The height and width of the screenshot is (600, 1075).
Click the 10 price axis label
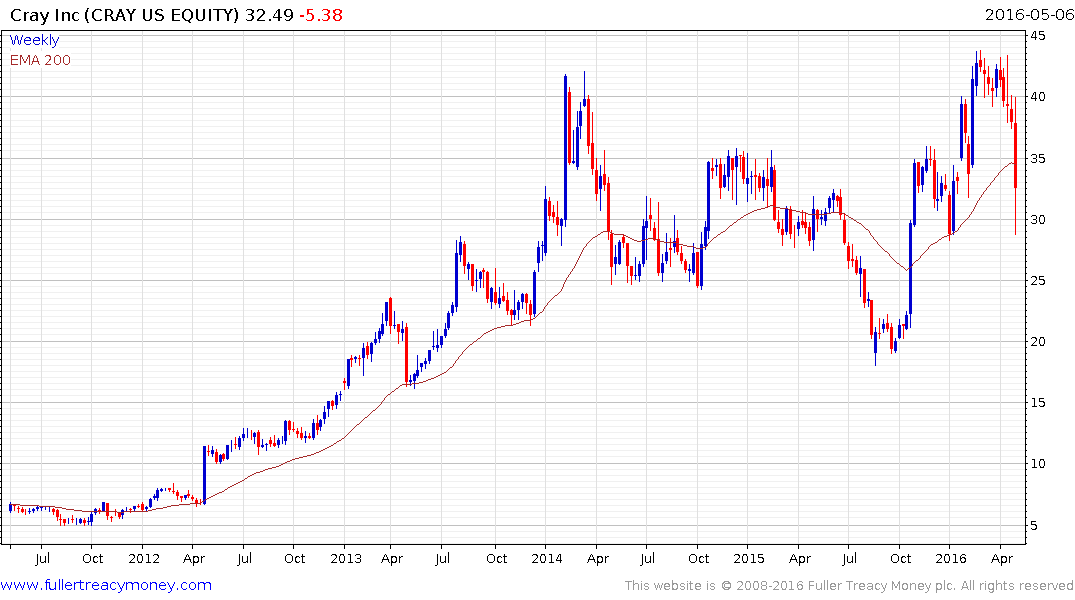pos(1038,464)
